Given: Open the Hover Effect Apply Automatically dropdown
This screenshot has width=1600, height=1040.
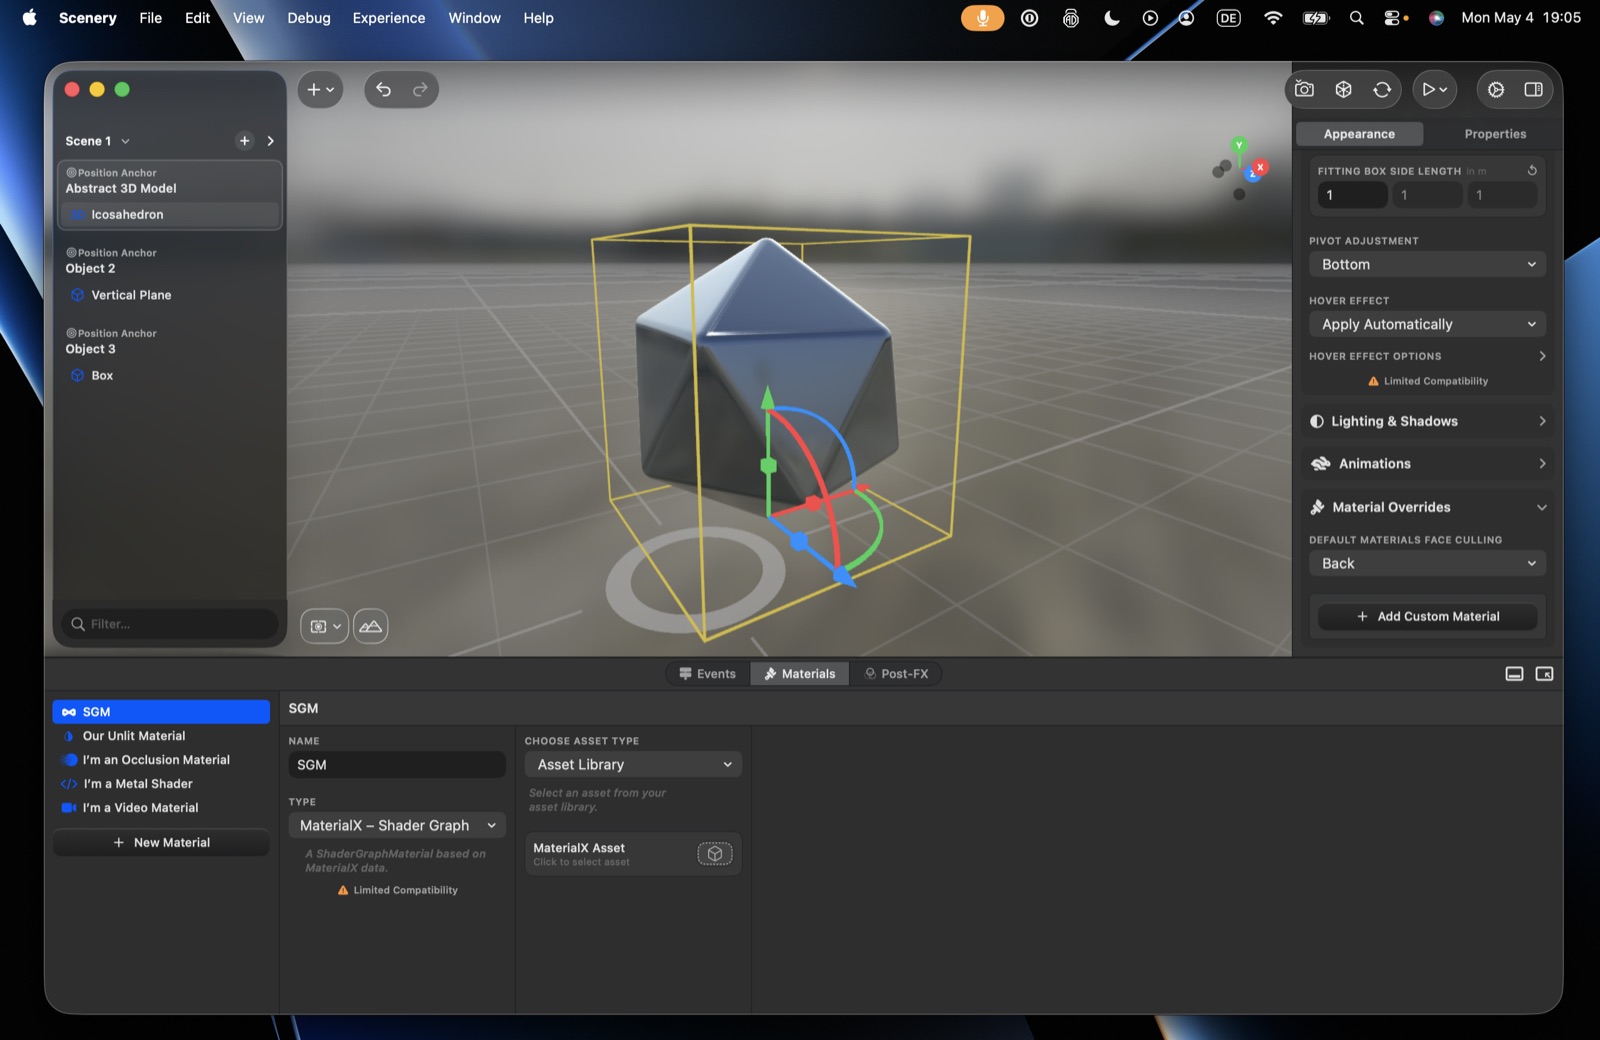Looking at the screenshot, I should coord(1427,324).
